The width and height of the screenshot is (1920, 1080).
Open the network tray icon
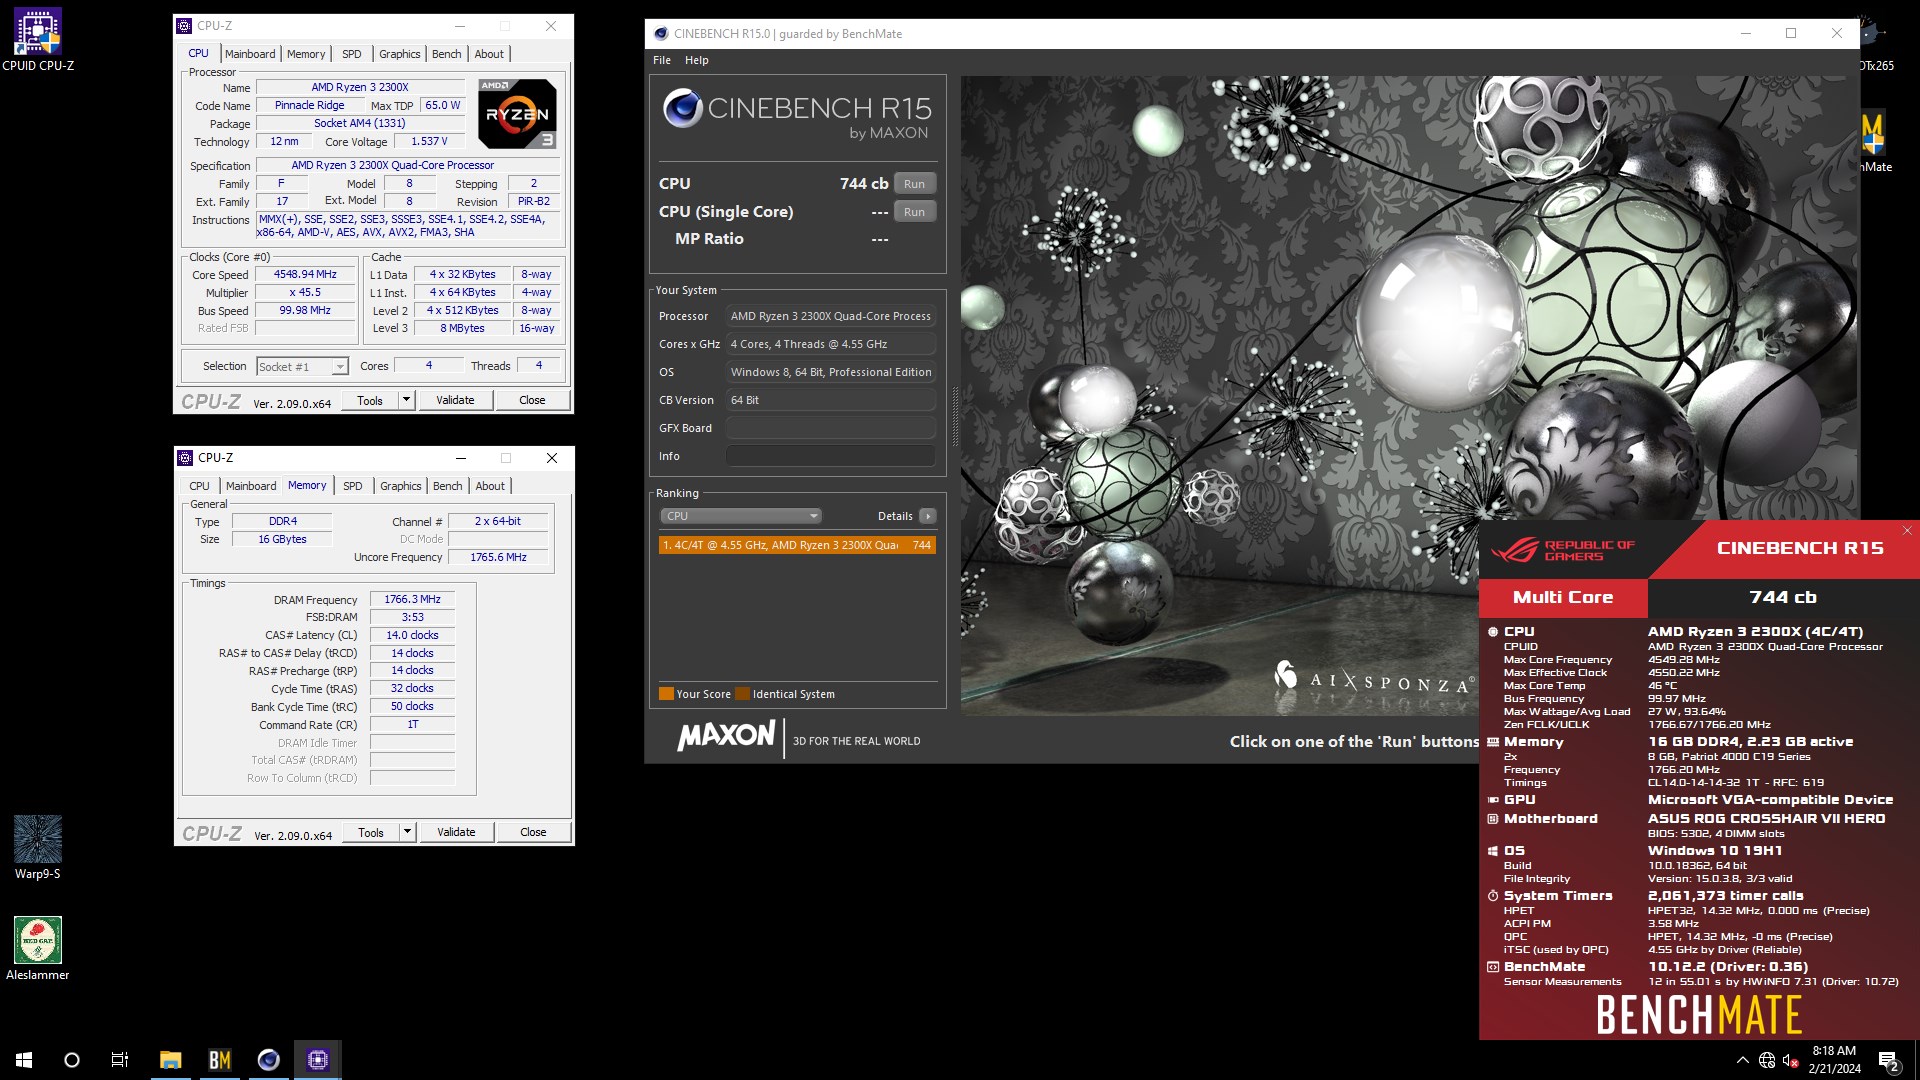(1767, 1060)
